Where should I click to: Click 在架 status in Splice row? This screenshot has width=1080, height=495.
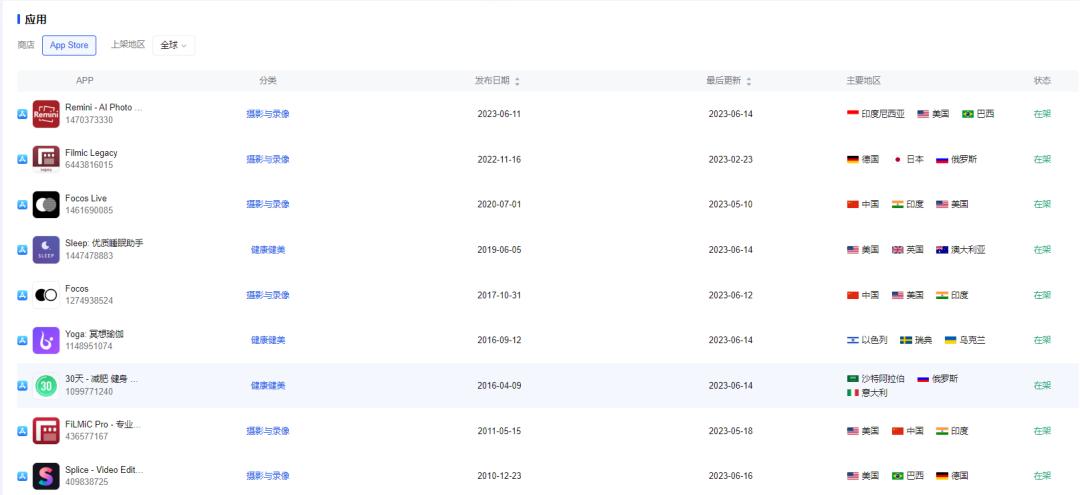pos(1042,476)
